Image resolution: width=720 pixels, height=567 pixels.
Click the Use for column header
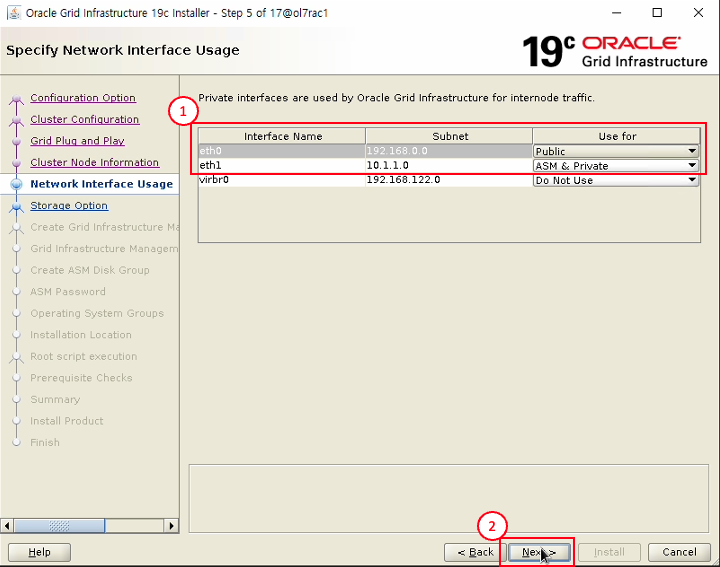pos(617,136)
